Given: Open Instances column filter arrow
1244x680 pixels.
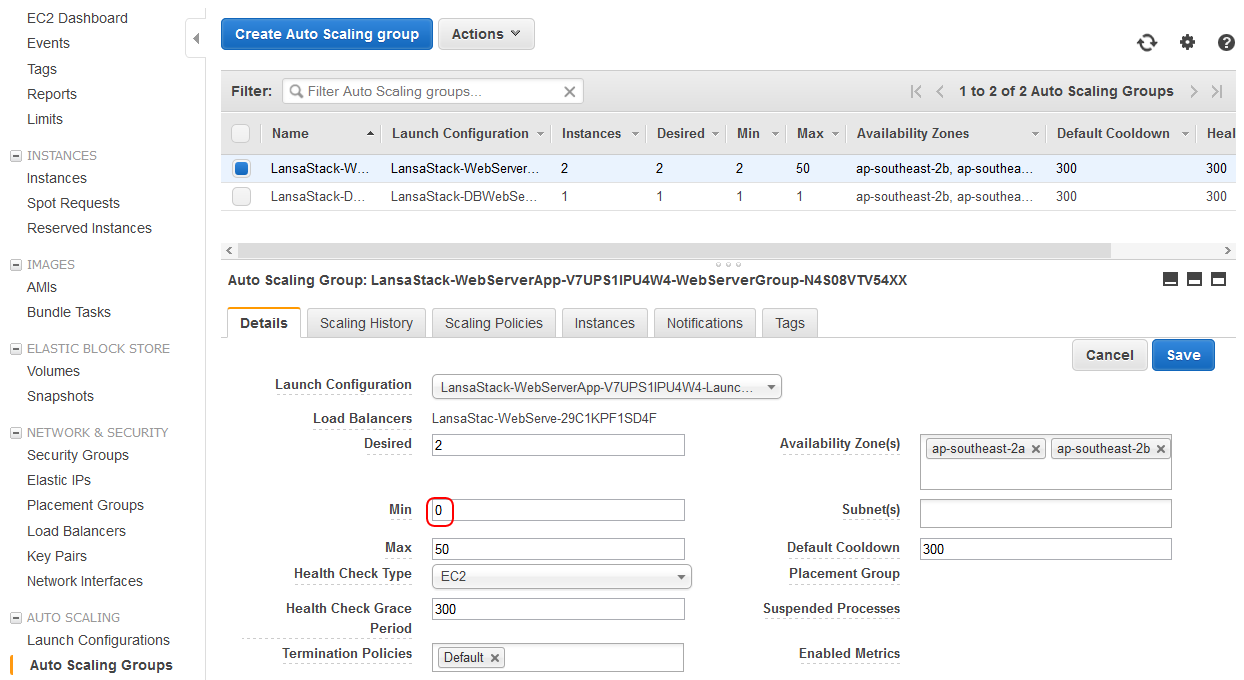Looking at the screenshot, I should [x=634, y=134].
